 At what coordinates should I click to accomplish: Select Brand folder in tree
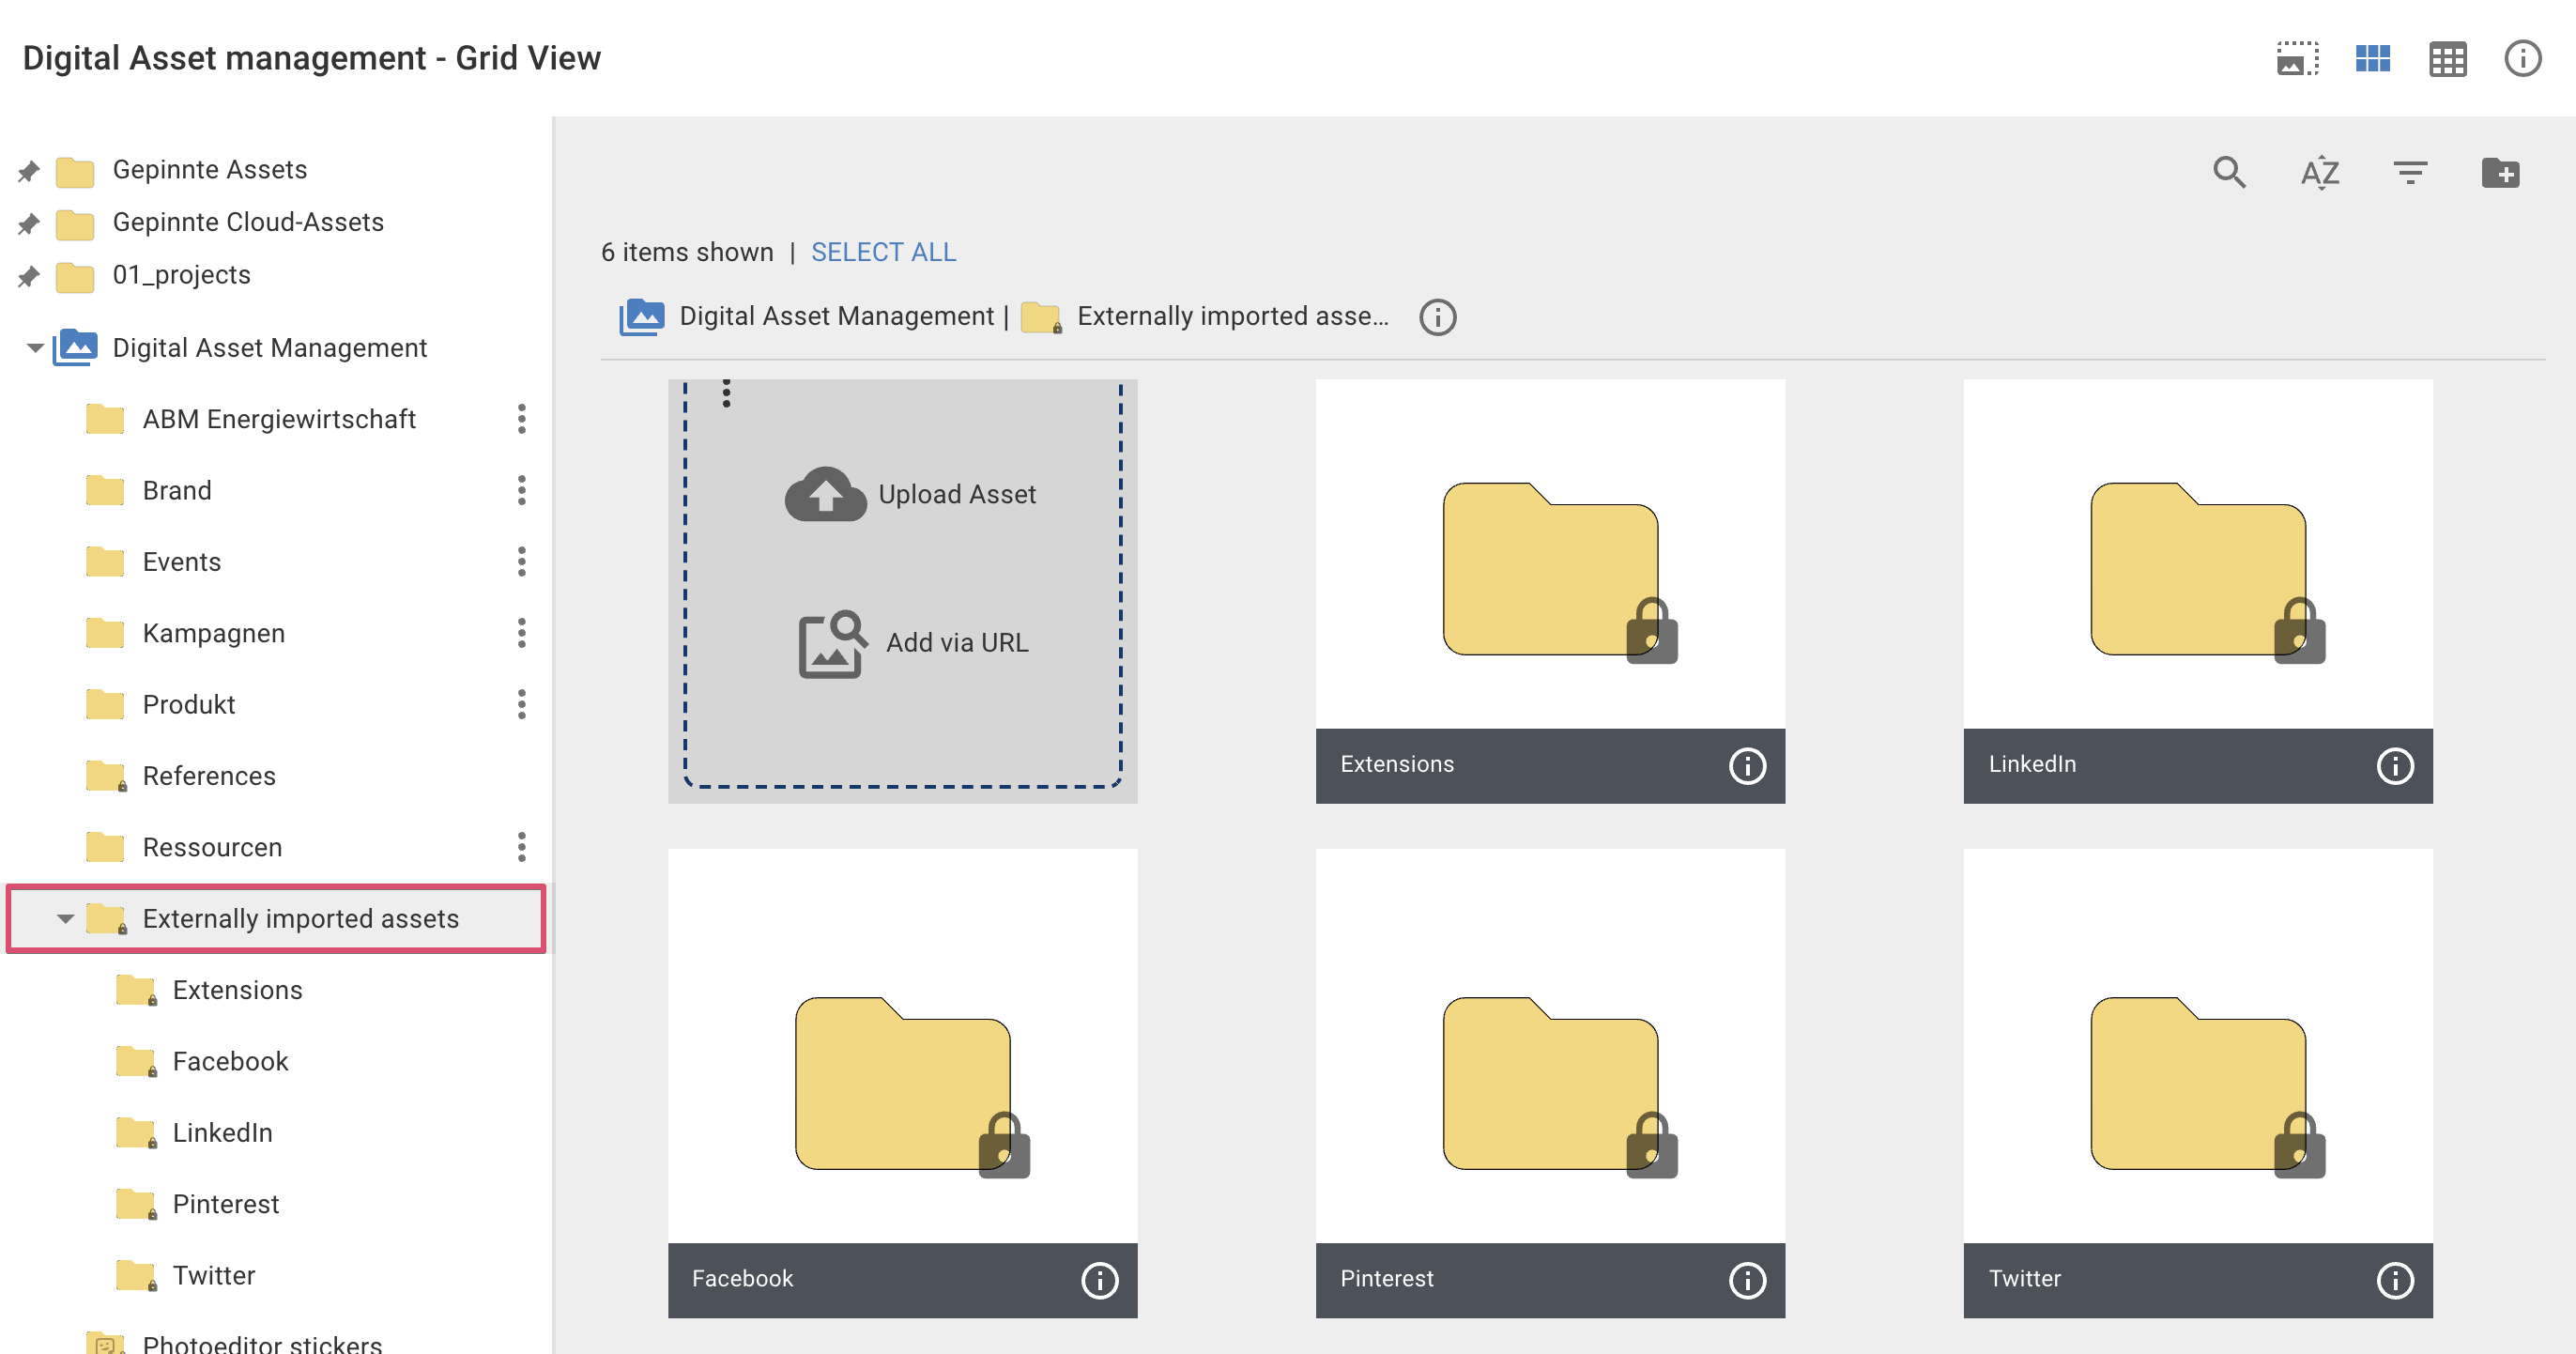[x=177, y=490]
